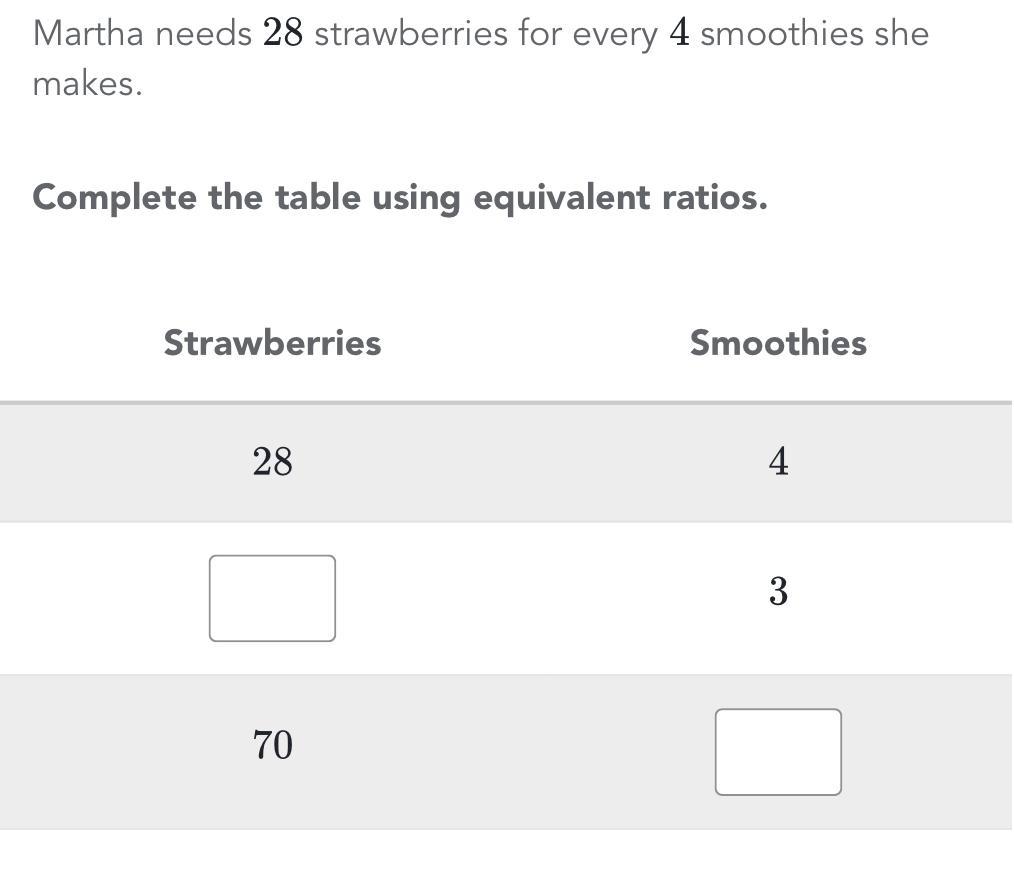Screen dimensions: 1014x879
Task: Click the empty Strawberries input box
Action: [x=272, y=598]
